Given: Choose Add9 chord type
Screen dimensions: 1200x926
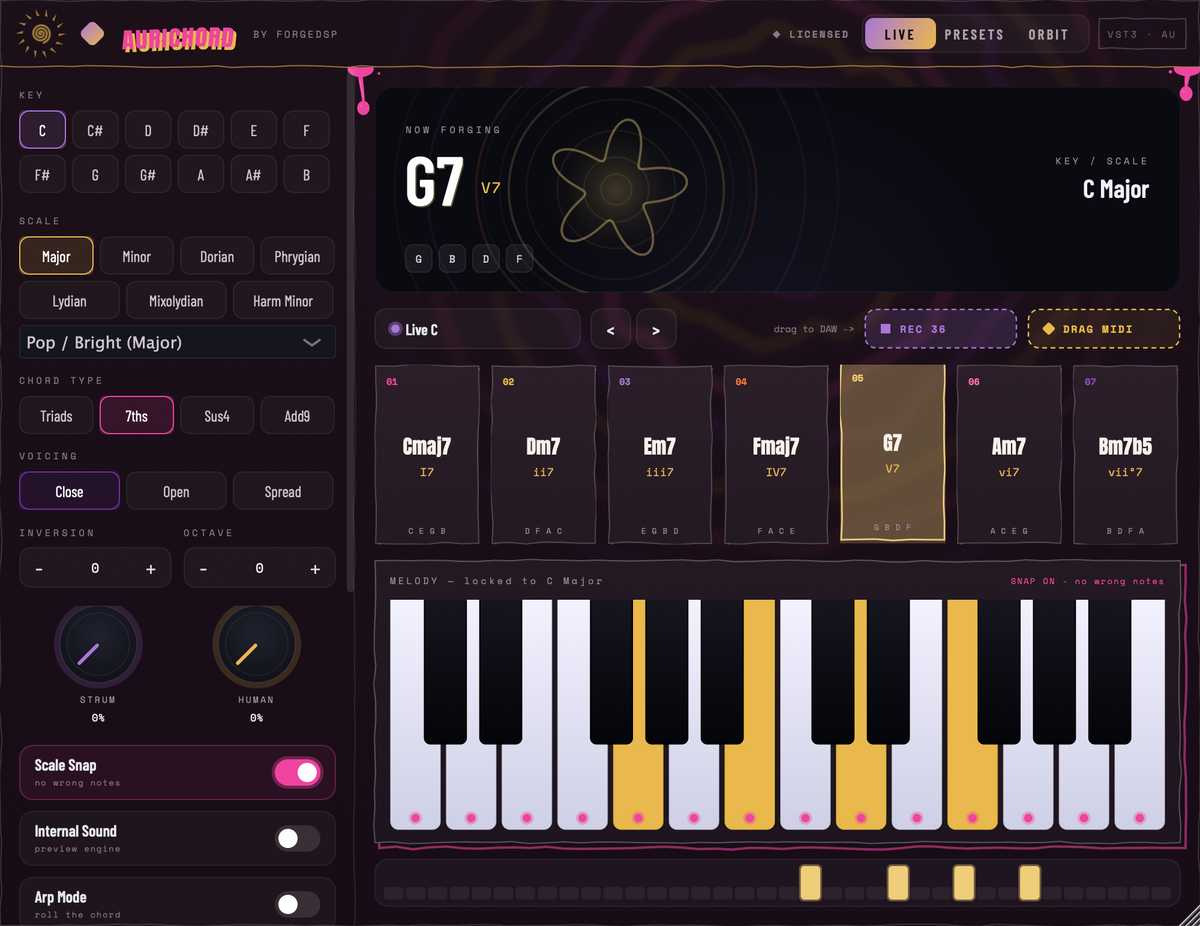Looking at the screenshot, I should 297,415.
